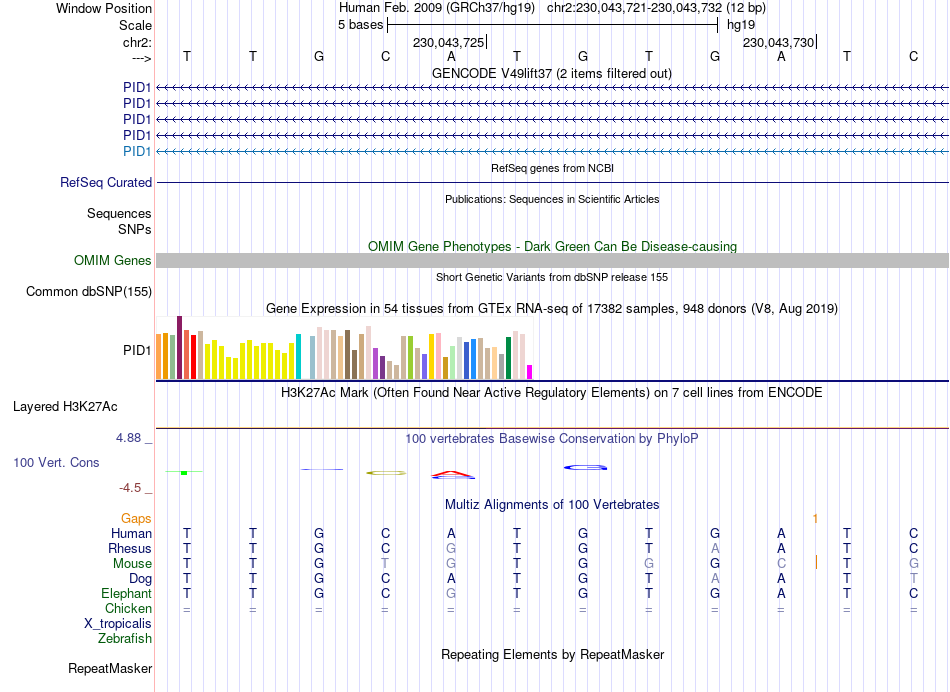Click the Common dbSNP(155) label
This screenshot has width=950, height=692.
pyautogui.click(x=89, y=291)
